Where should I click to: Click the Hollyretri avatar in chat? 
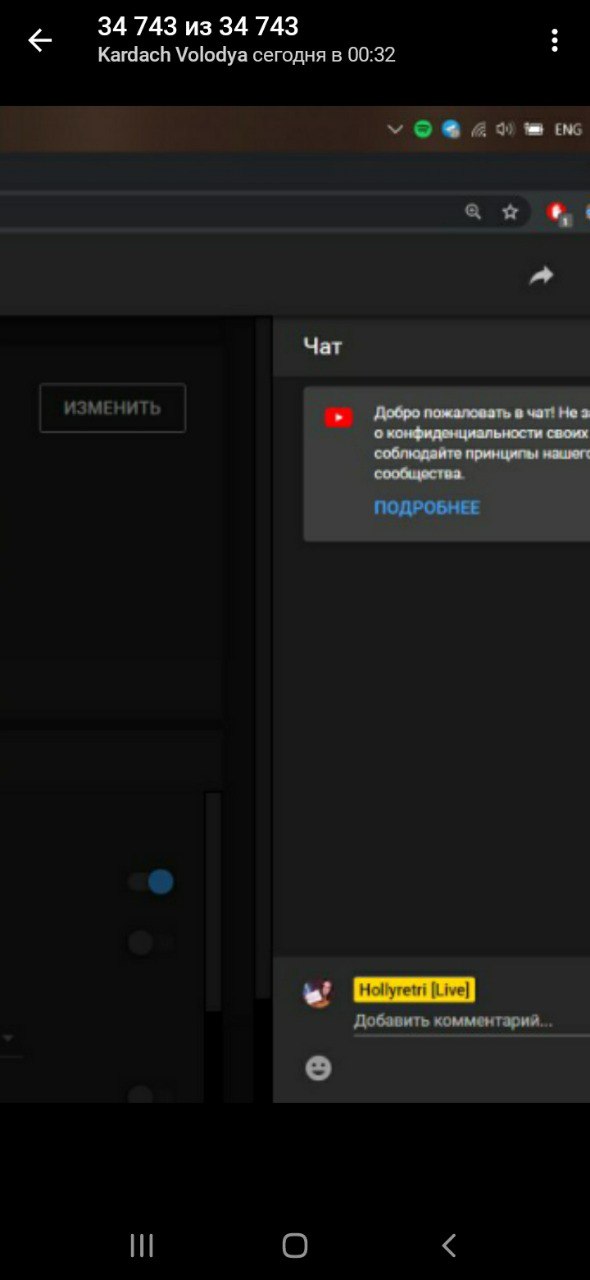pos(319,993)
